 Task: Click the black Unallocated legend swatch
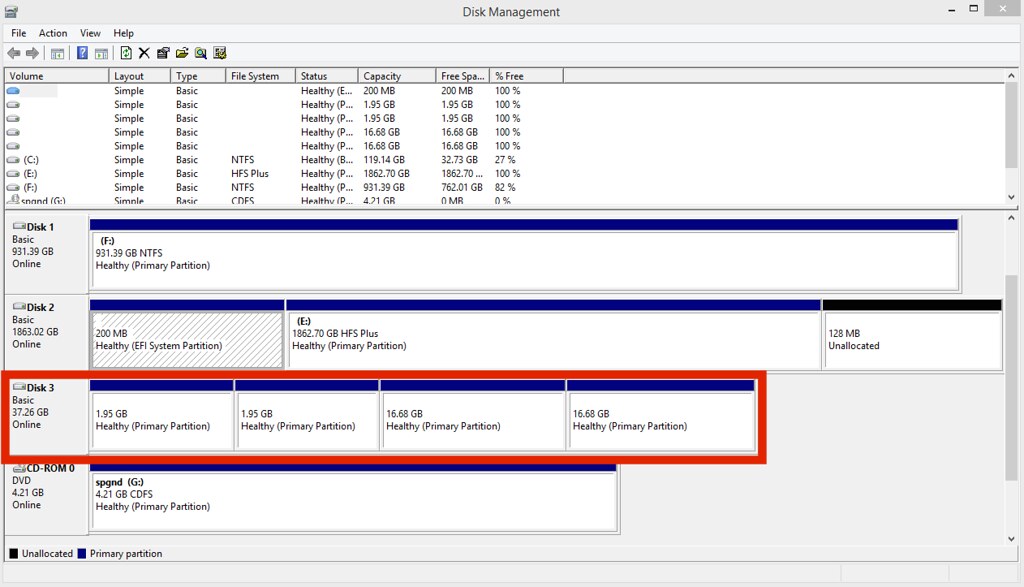[14, 554]
